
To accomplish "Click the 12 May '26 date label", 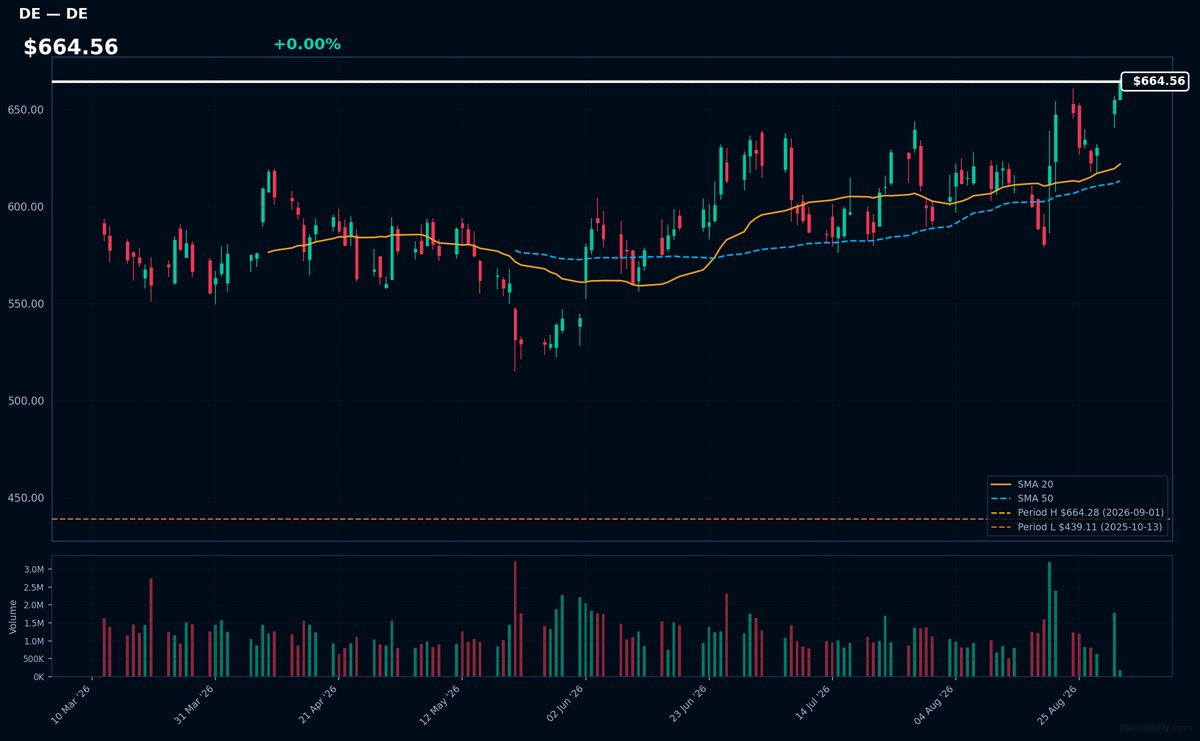I will (x=440, y=703).
